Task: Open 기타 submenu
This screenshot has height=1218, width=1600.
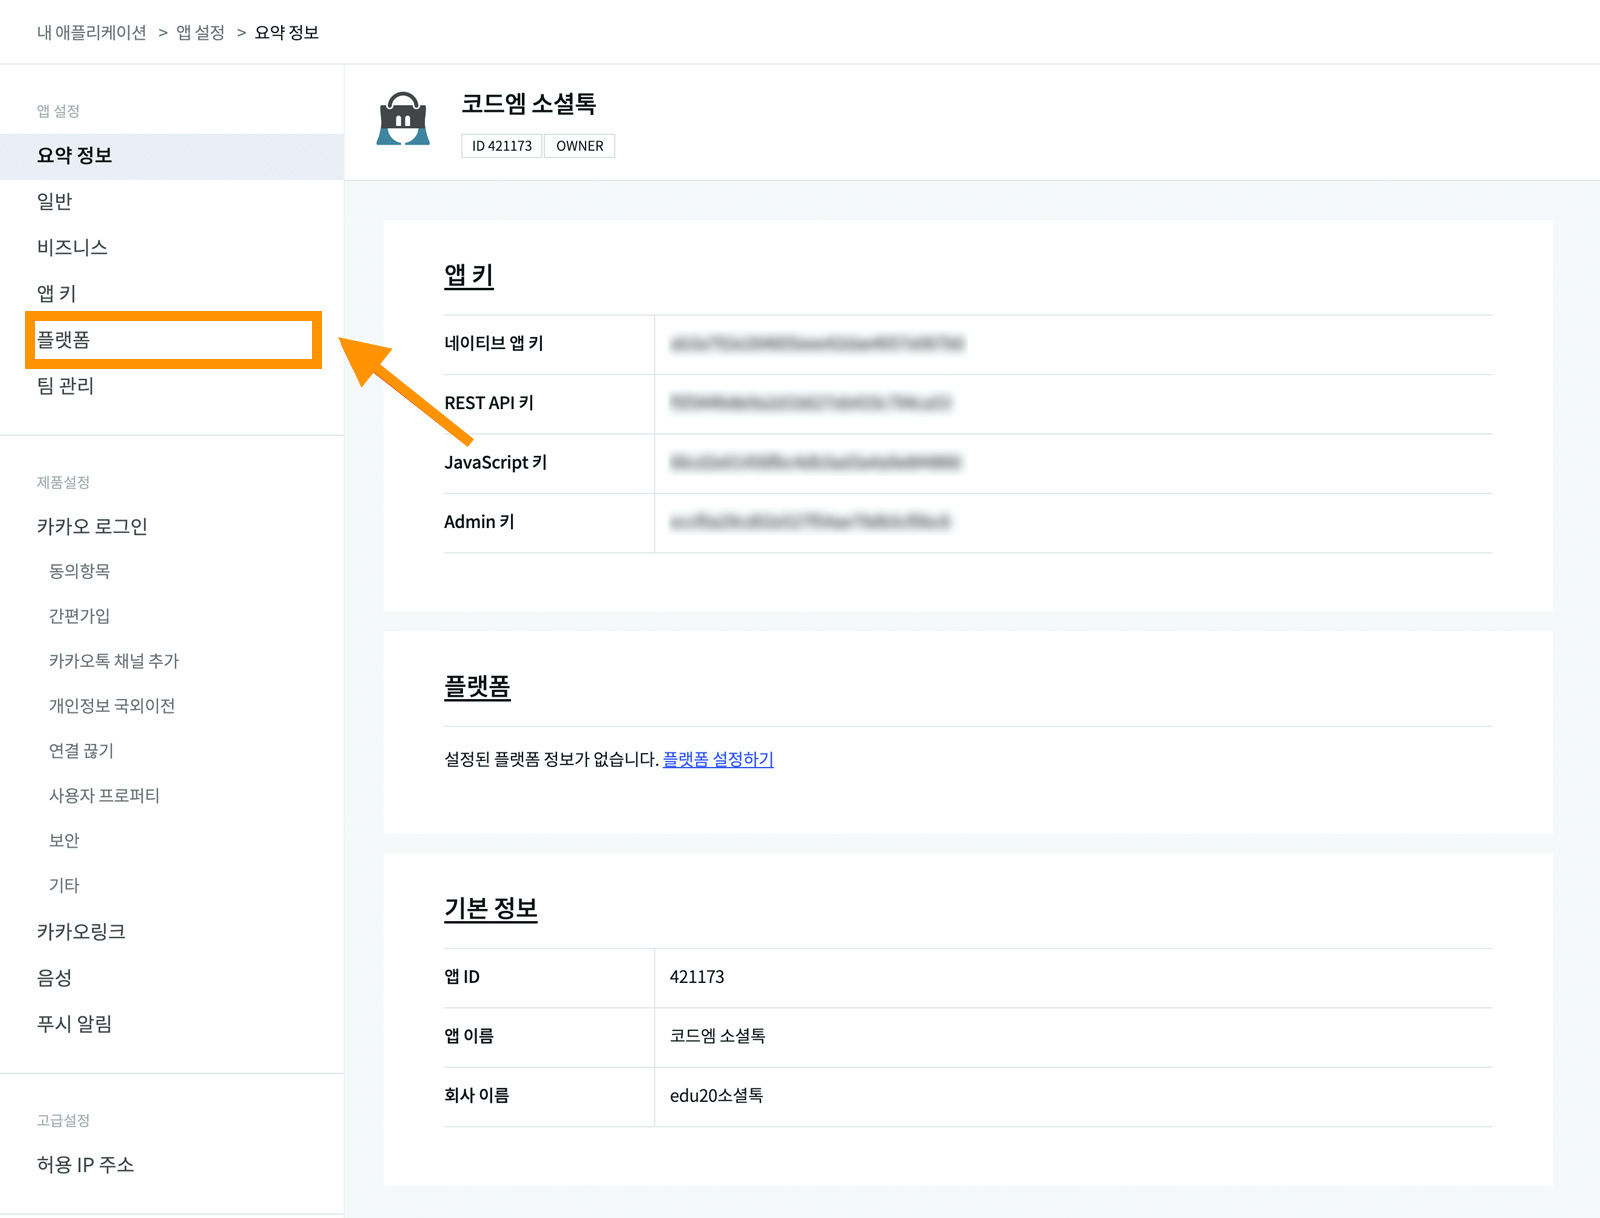Action: click(x=64, y=886)
